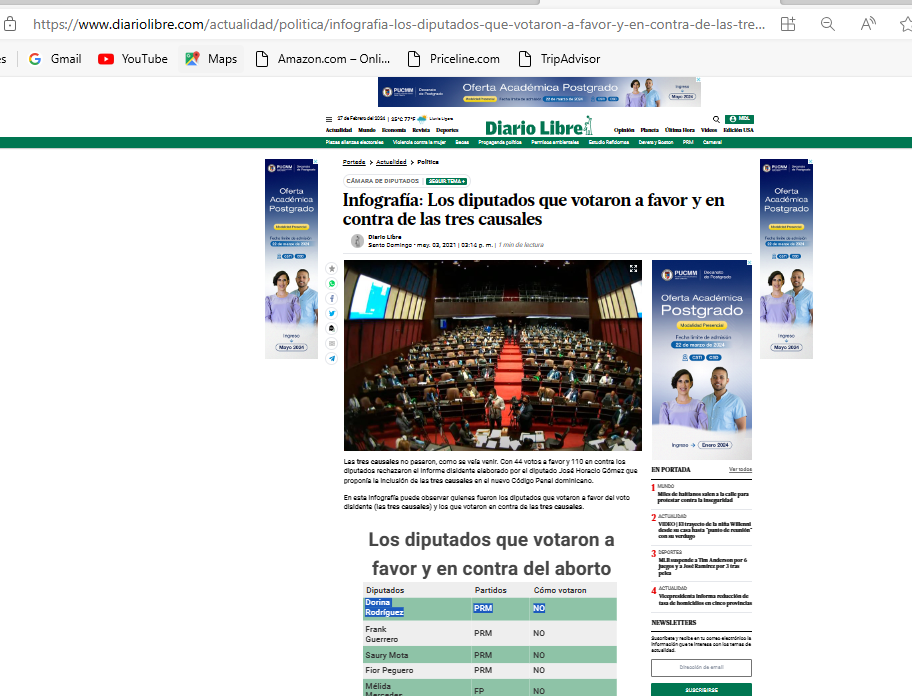
Task: View site info via the address bar lock
Action: tap(10, 24)
